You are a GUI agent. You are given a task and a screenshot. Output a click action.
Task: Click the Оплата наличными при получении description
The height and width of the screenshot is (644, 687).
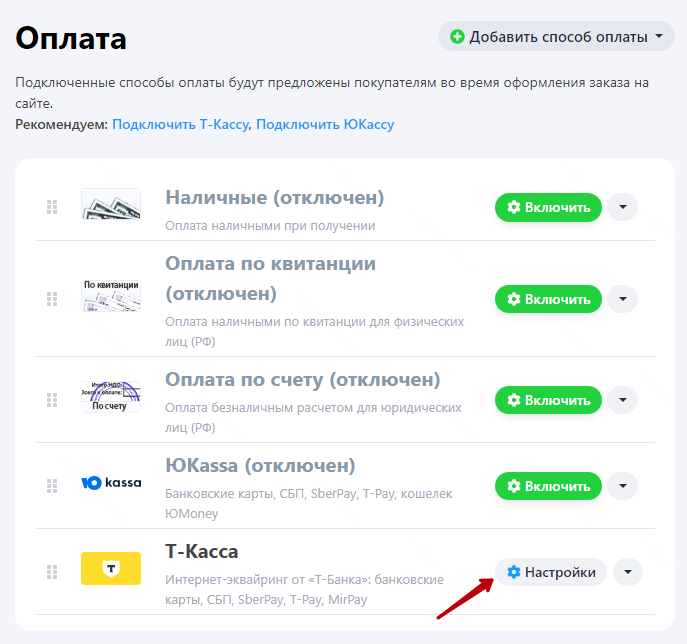(270, 226)
